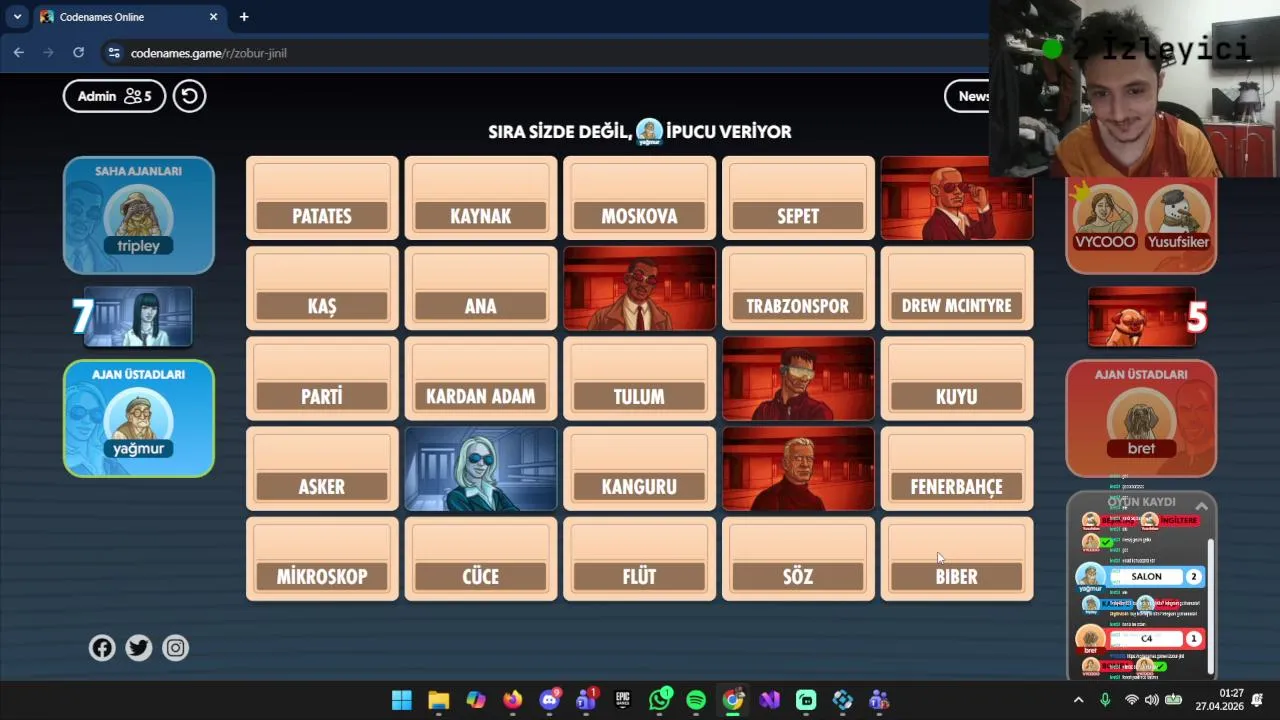Select the MİKROSKOP card
This screenshot has height=720, width=1280.
(322, 558)
